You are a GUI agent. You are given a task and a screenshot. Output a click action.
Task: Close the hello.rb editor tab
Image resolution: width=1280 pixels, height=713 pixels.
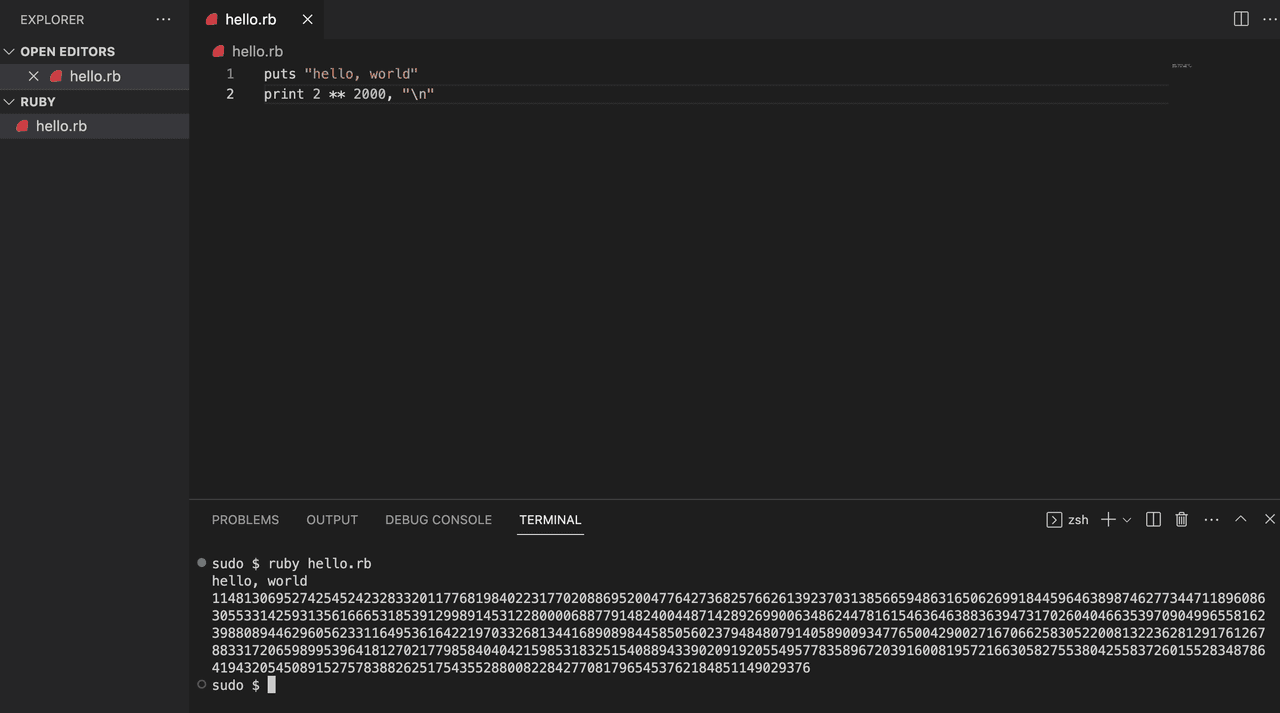[x=307, y=19]
